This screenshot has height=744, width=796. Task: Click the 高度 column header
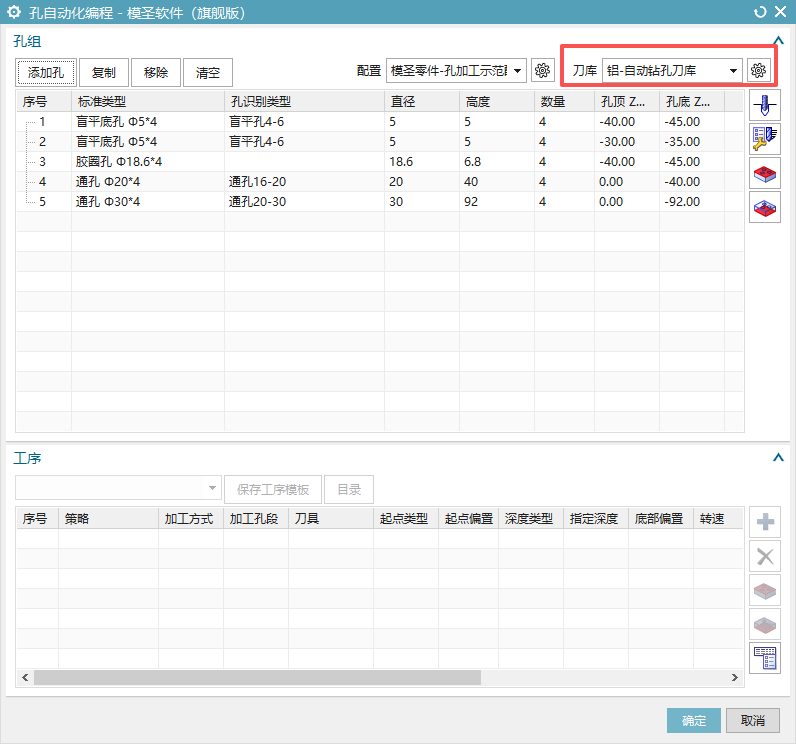(496, 102)
